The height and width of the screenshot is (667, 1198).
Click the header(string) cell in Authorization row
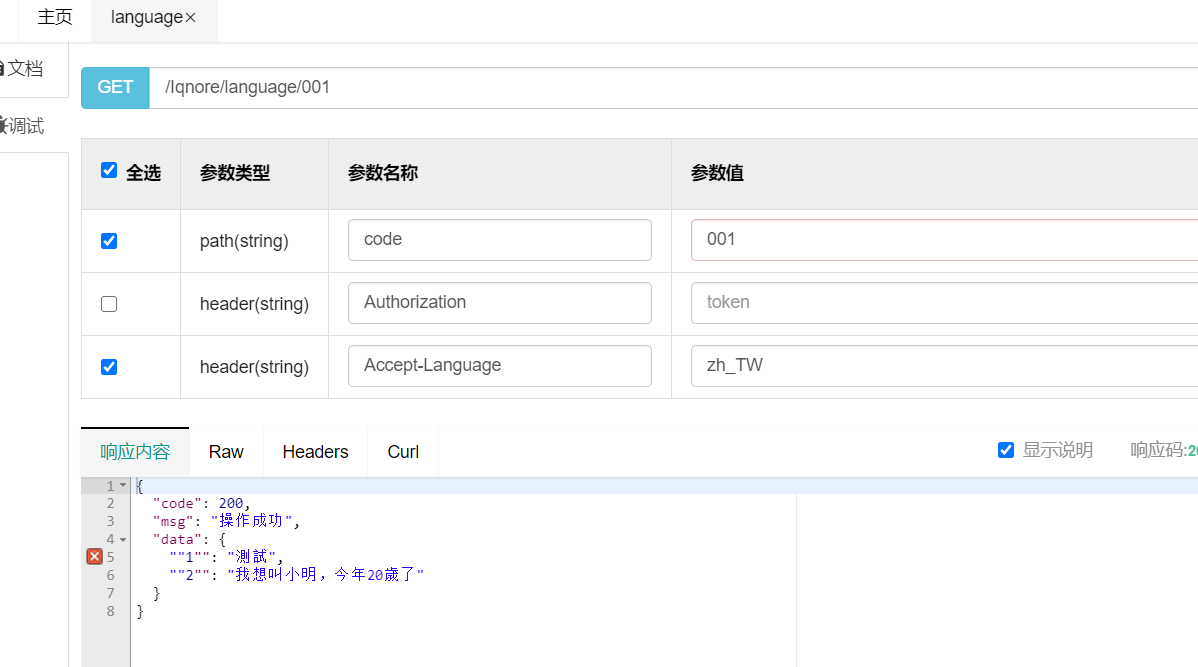coord(254,304)
